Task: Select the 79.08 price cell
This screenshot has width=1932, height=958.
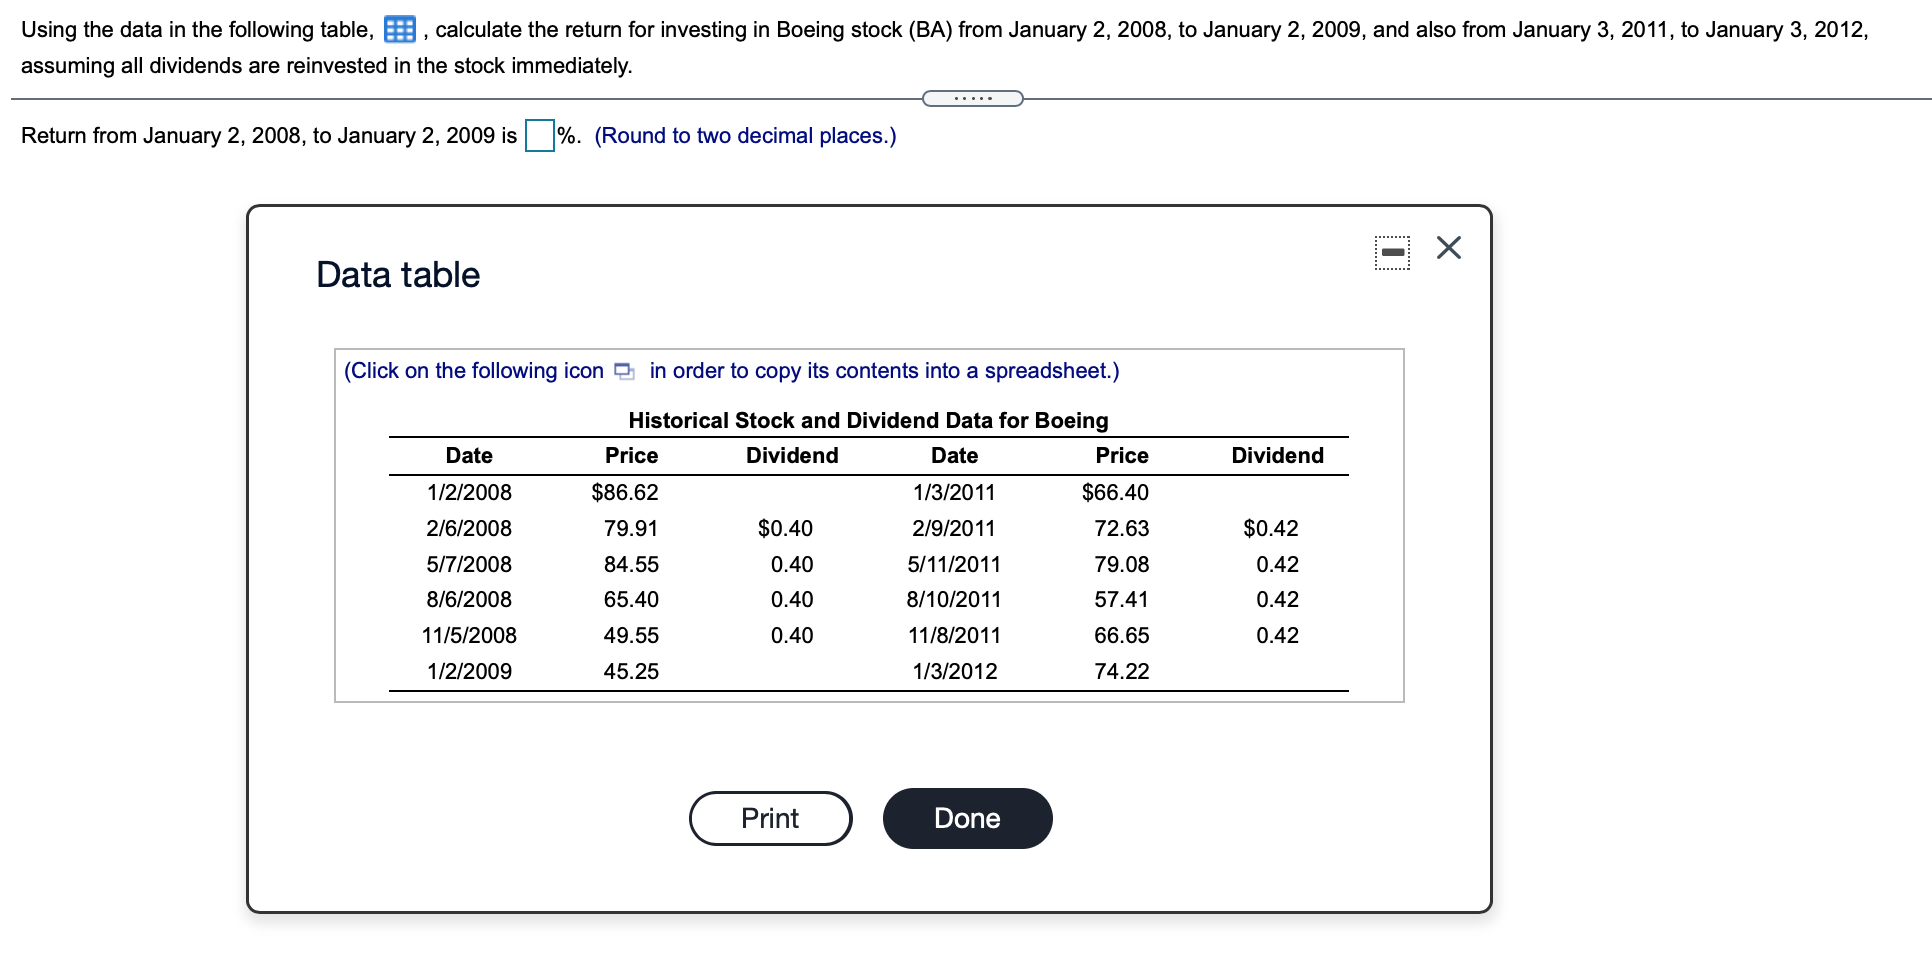Action: coord(1122,564)
